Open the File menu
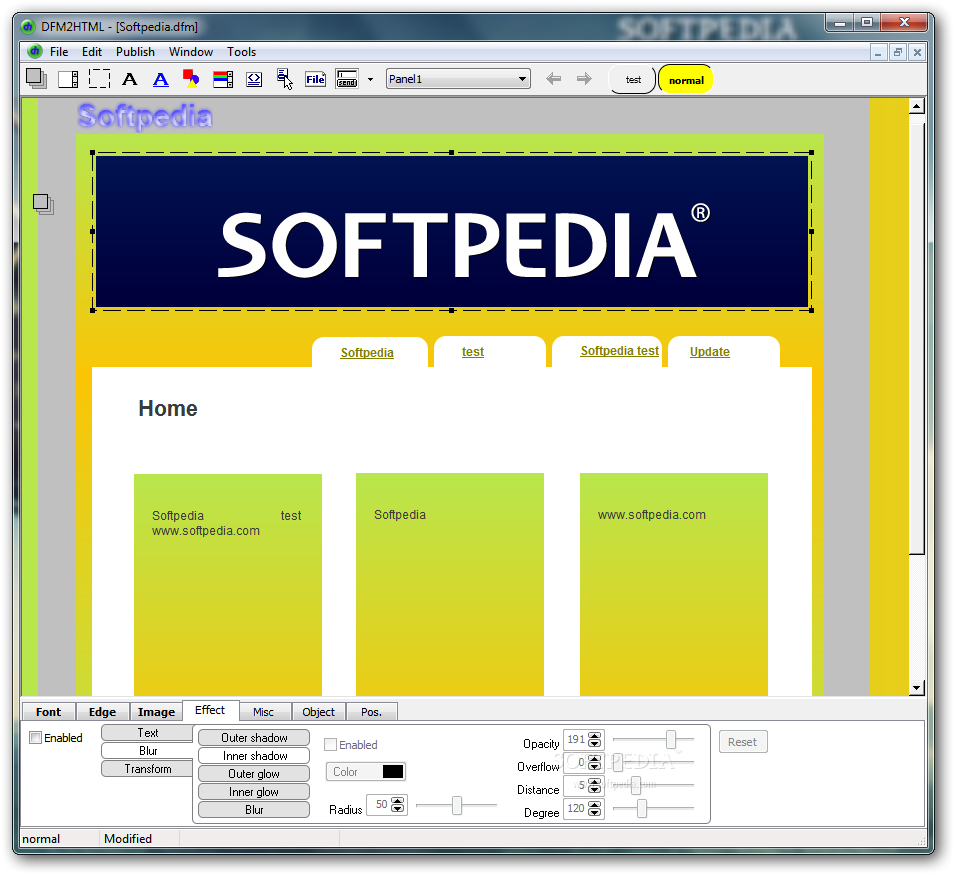The image size is (955, 875). (58, 52)
